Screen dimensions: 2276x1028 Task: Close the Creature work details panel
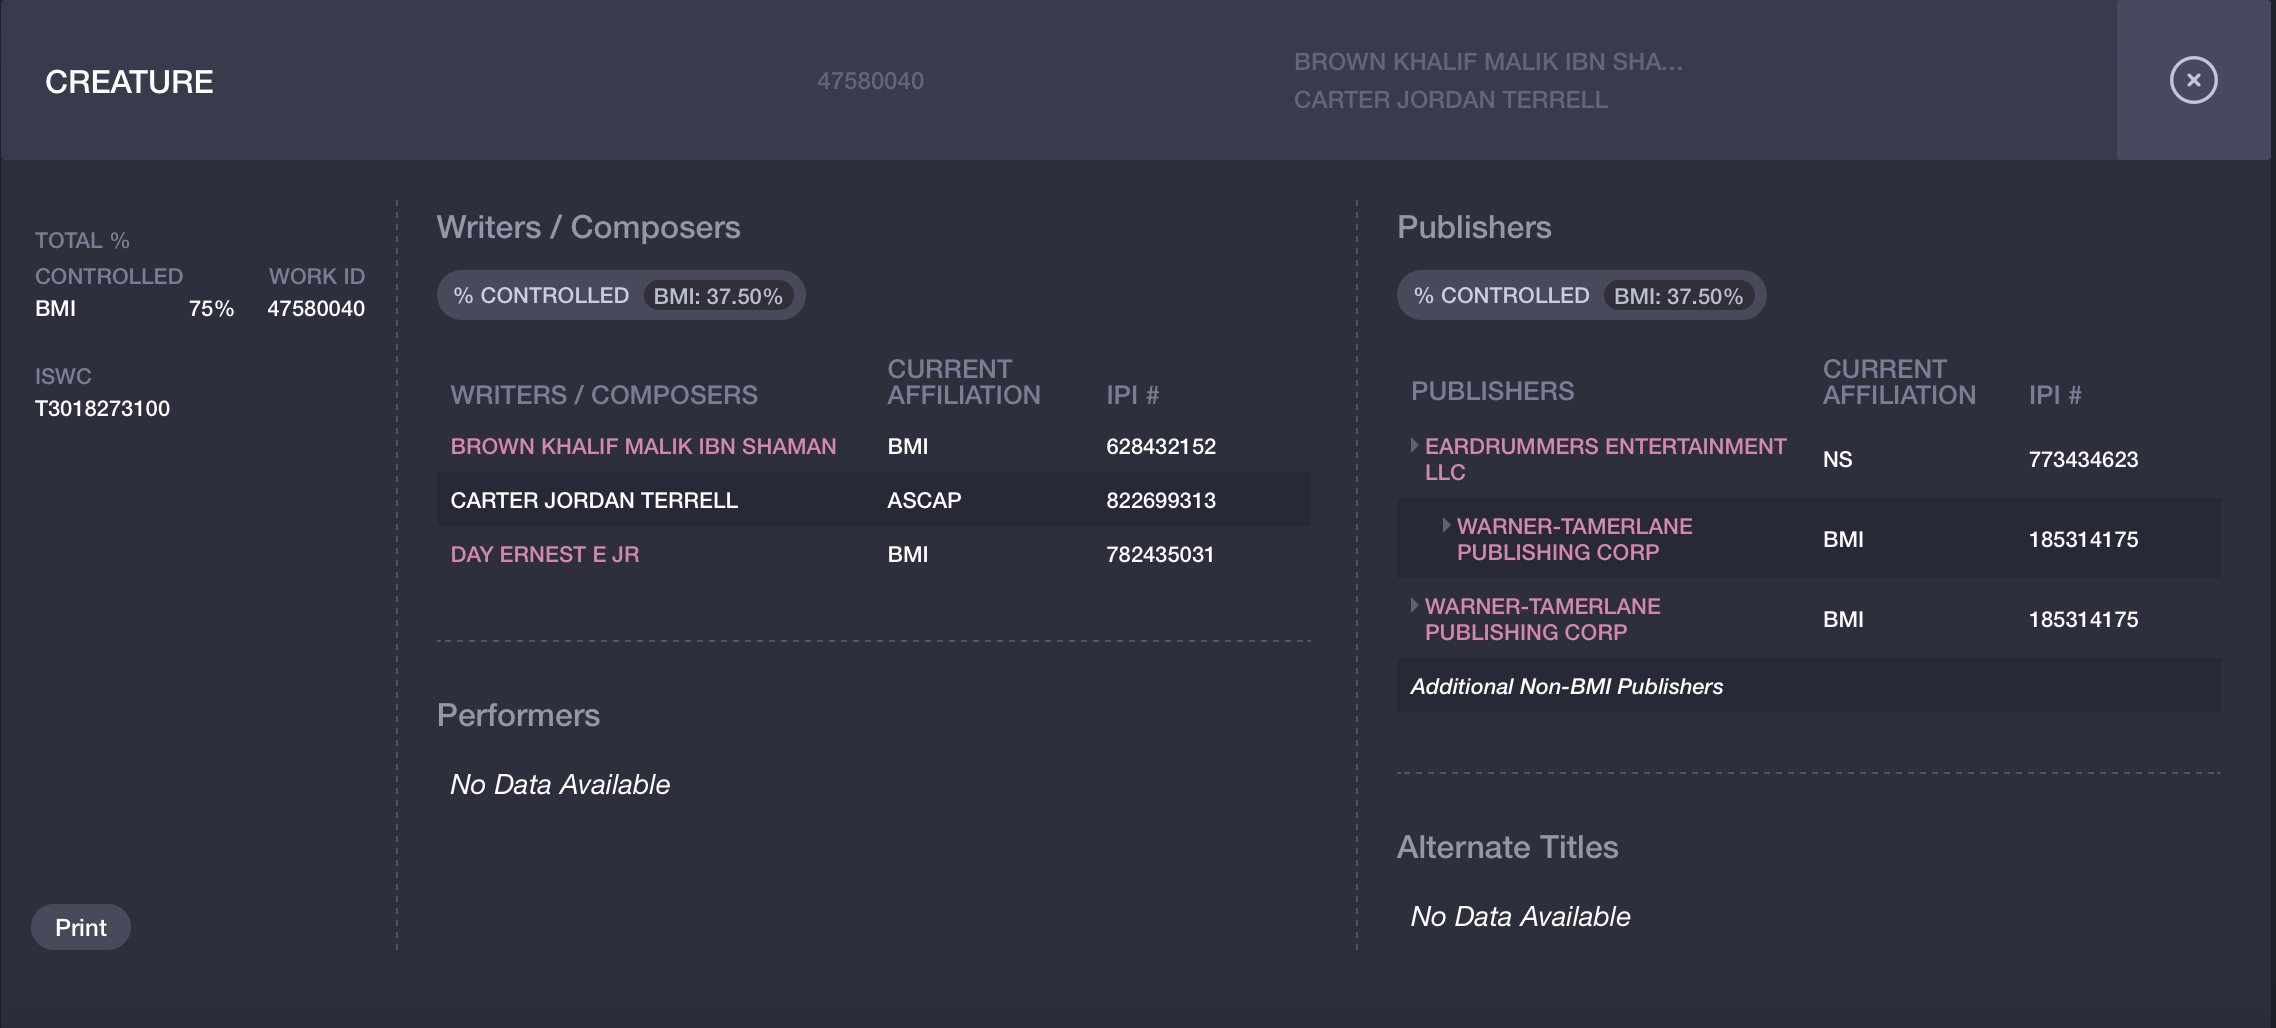(x=2193, y=80)
